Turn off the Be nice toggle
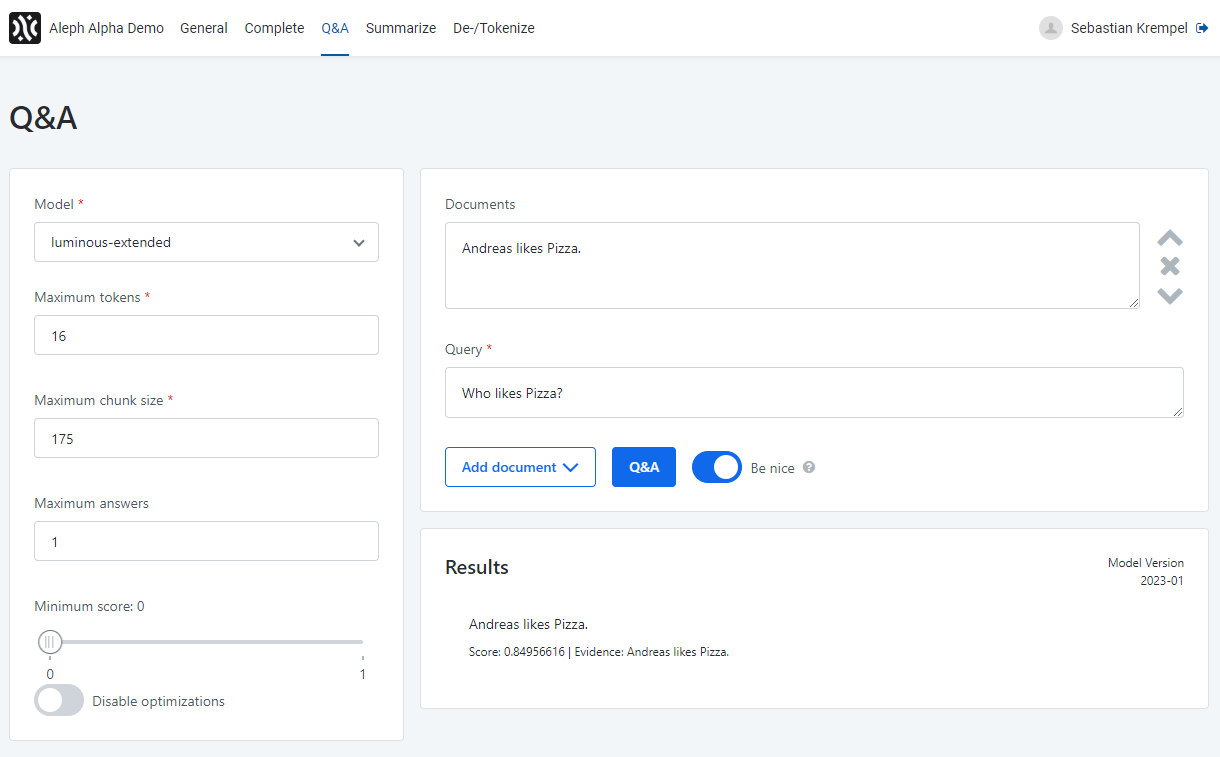Screen dimensions: 1220x757 click(x=716, y=467)
